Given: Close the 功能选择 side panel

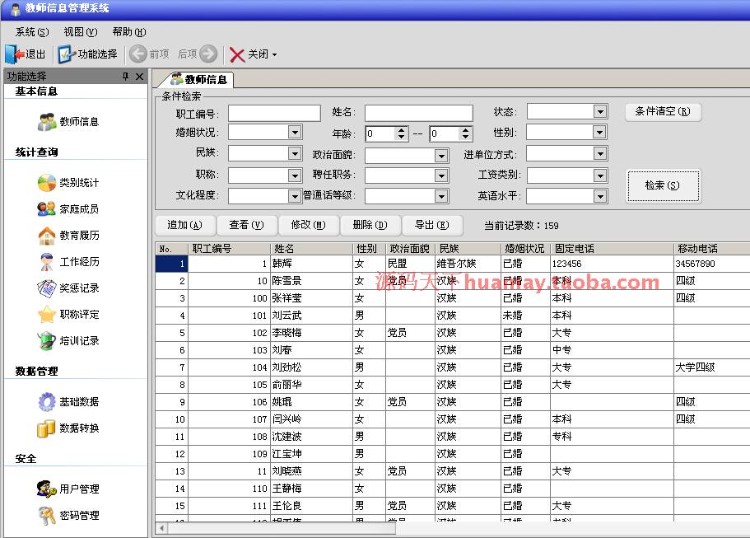Looking at the screenshot, I should (139, 76).
